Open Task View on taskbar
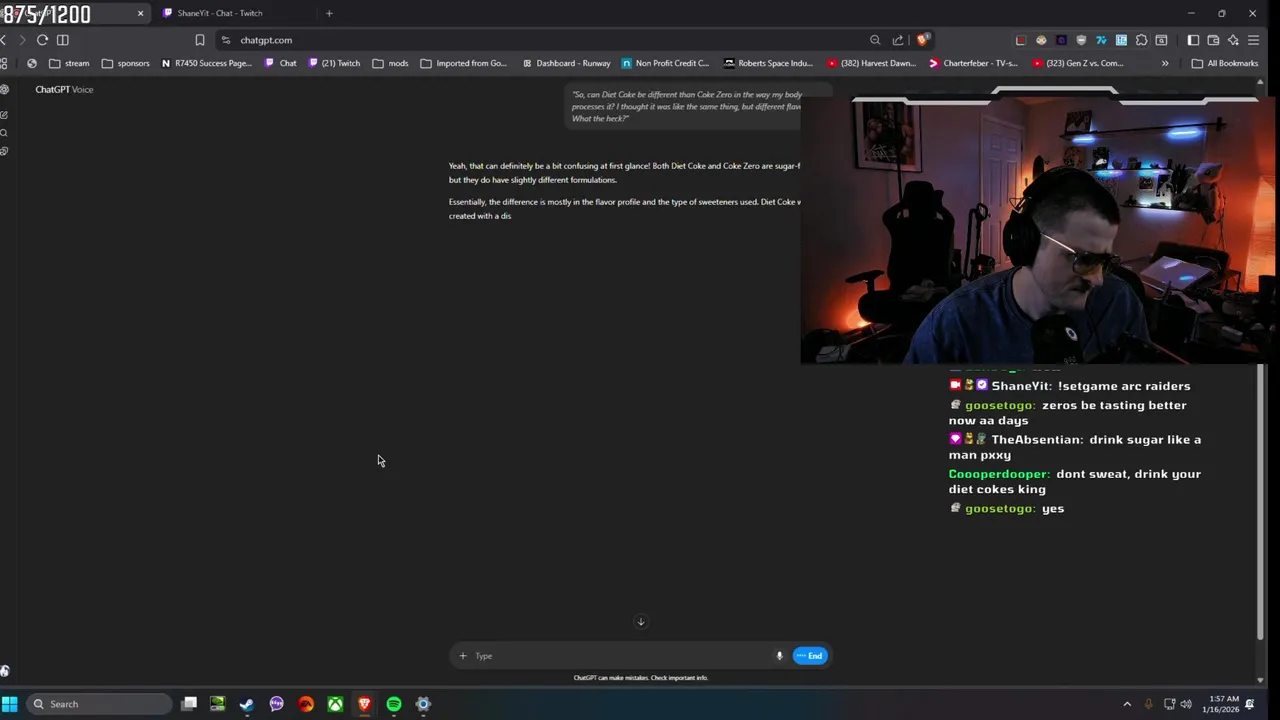Image resolution: width=1280 pixels, height=720 pixels. pyautogui.click(x=189, y=704)
